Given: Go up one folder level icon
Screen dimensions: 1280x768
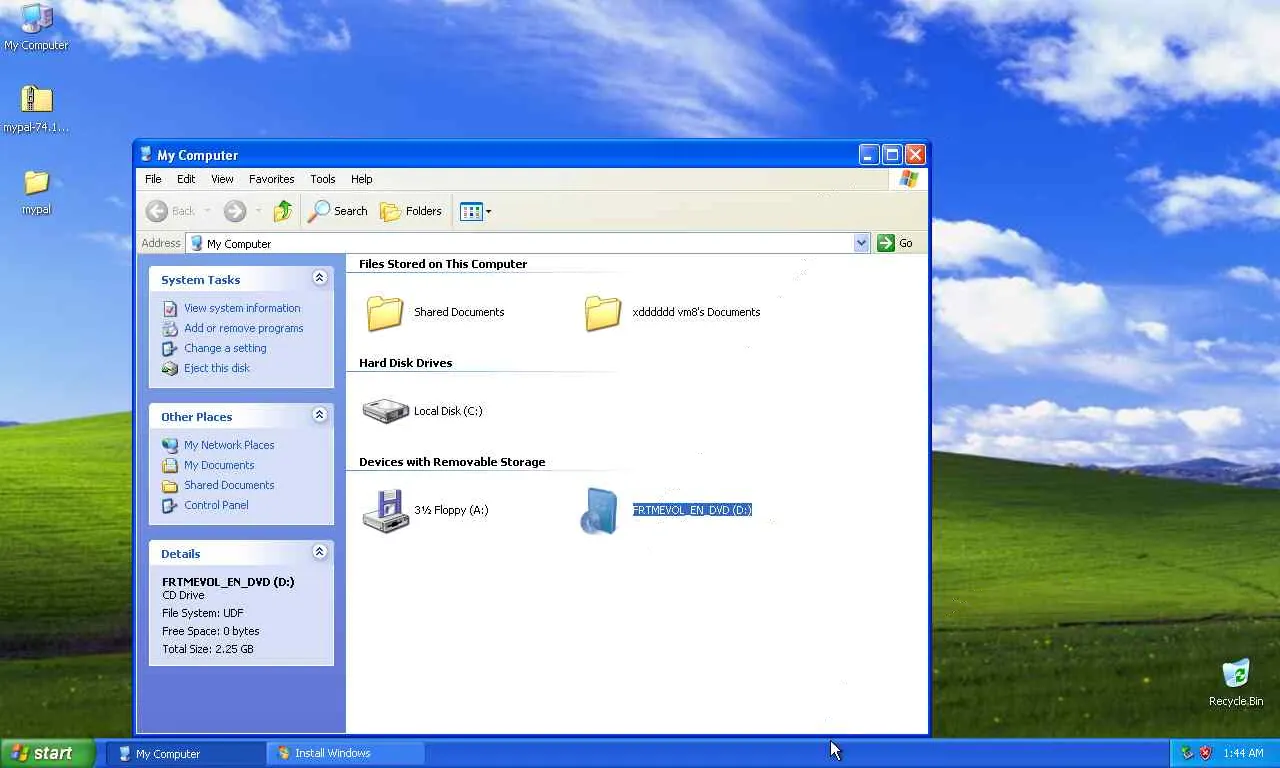Looking at the screenshot, I should click(x=283, y=211).
